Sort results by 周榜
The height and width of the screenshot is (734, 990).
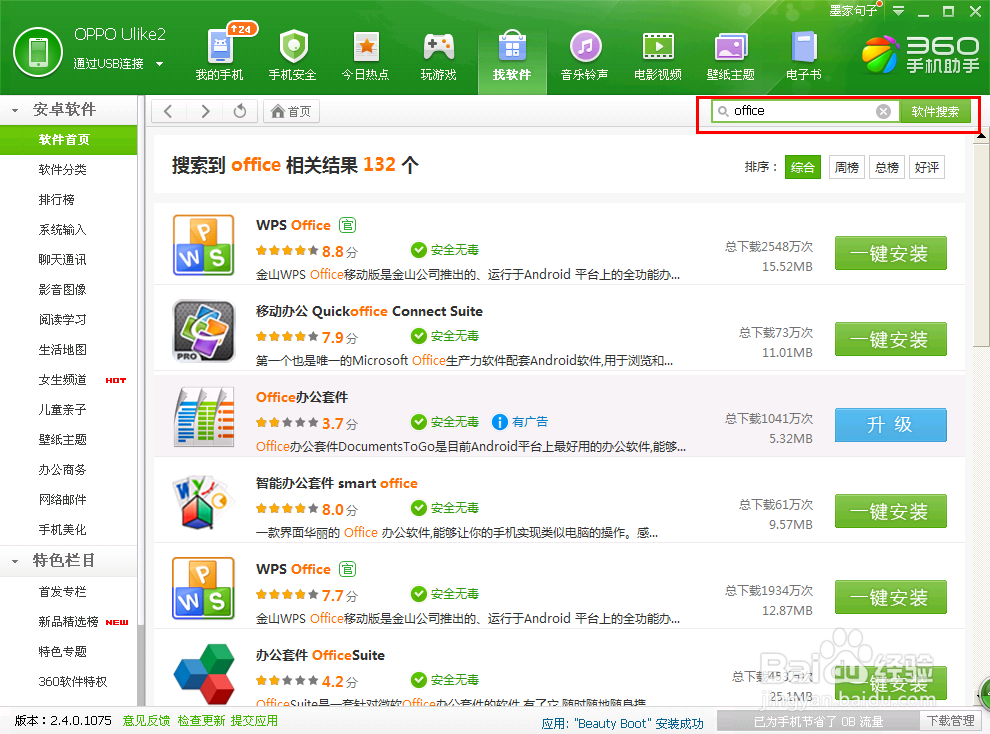(846, 167)
